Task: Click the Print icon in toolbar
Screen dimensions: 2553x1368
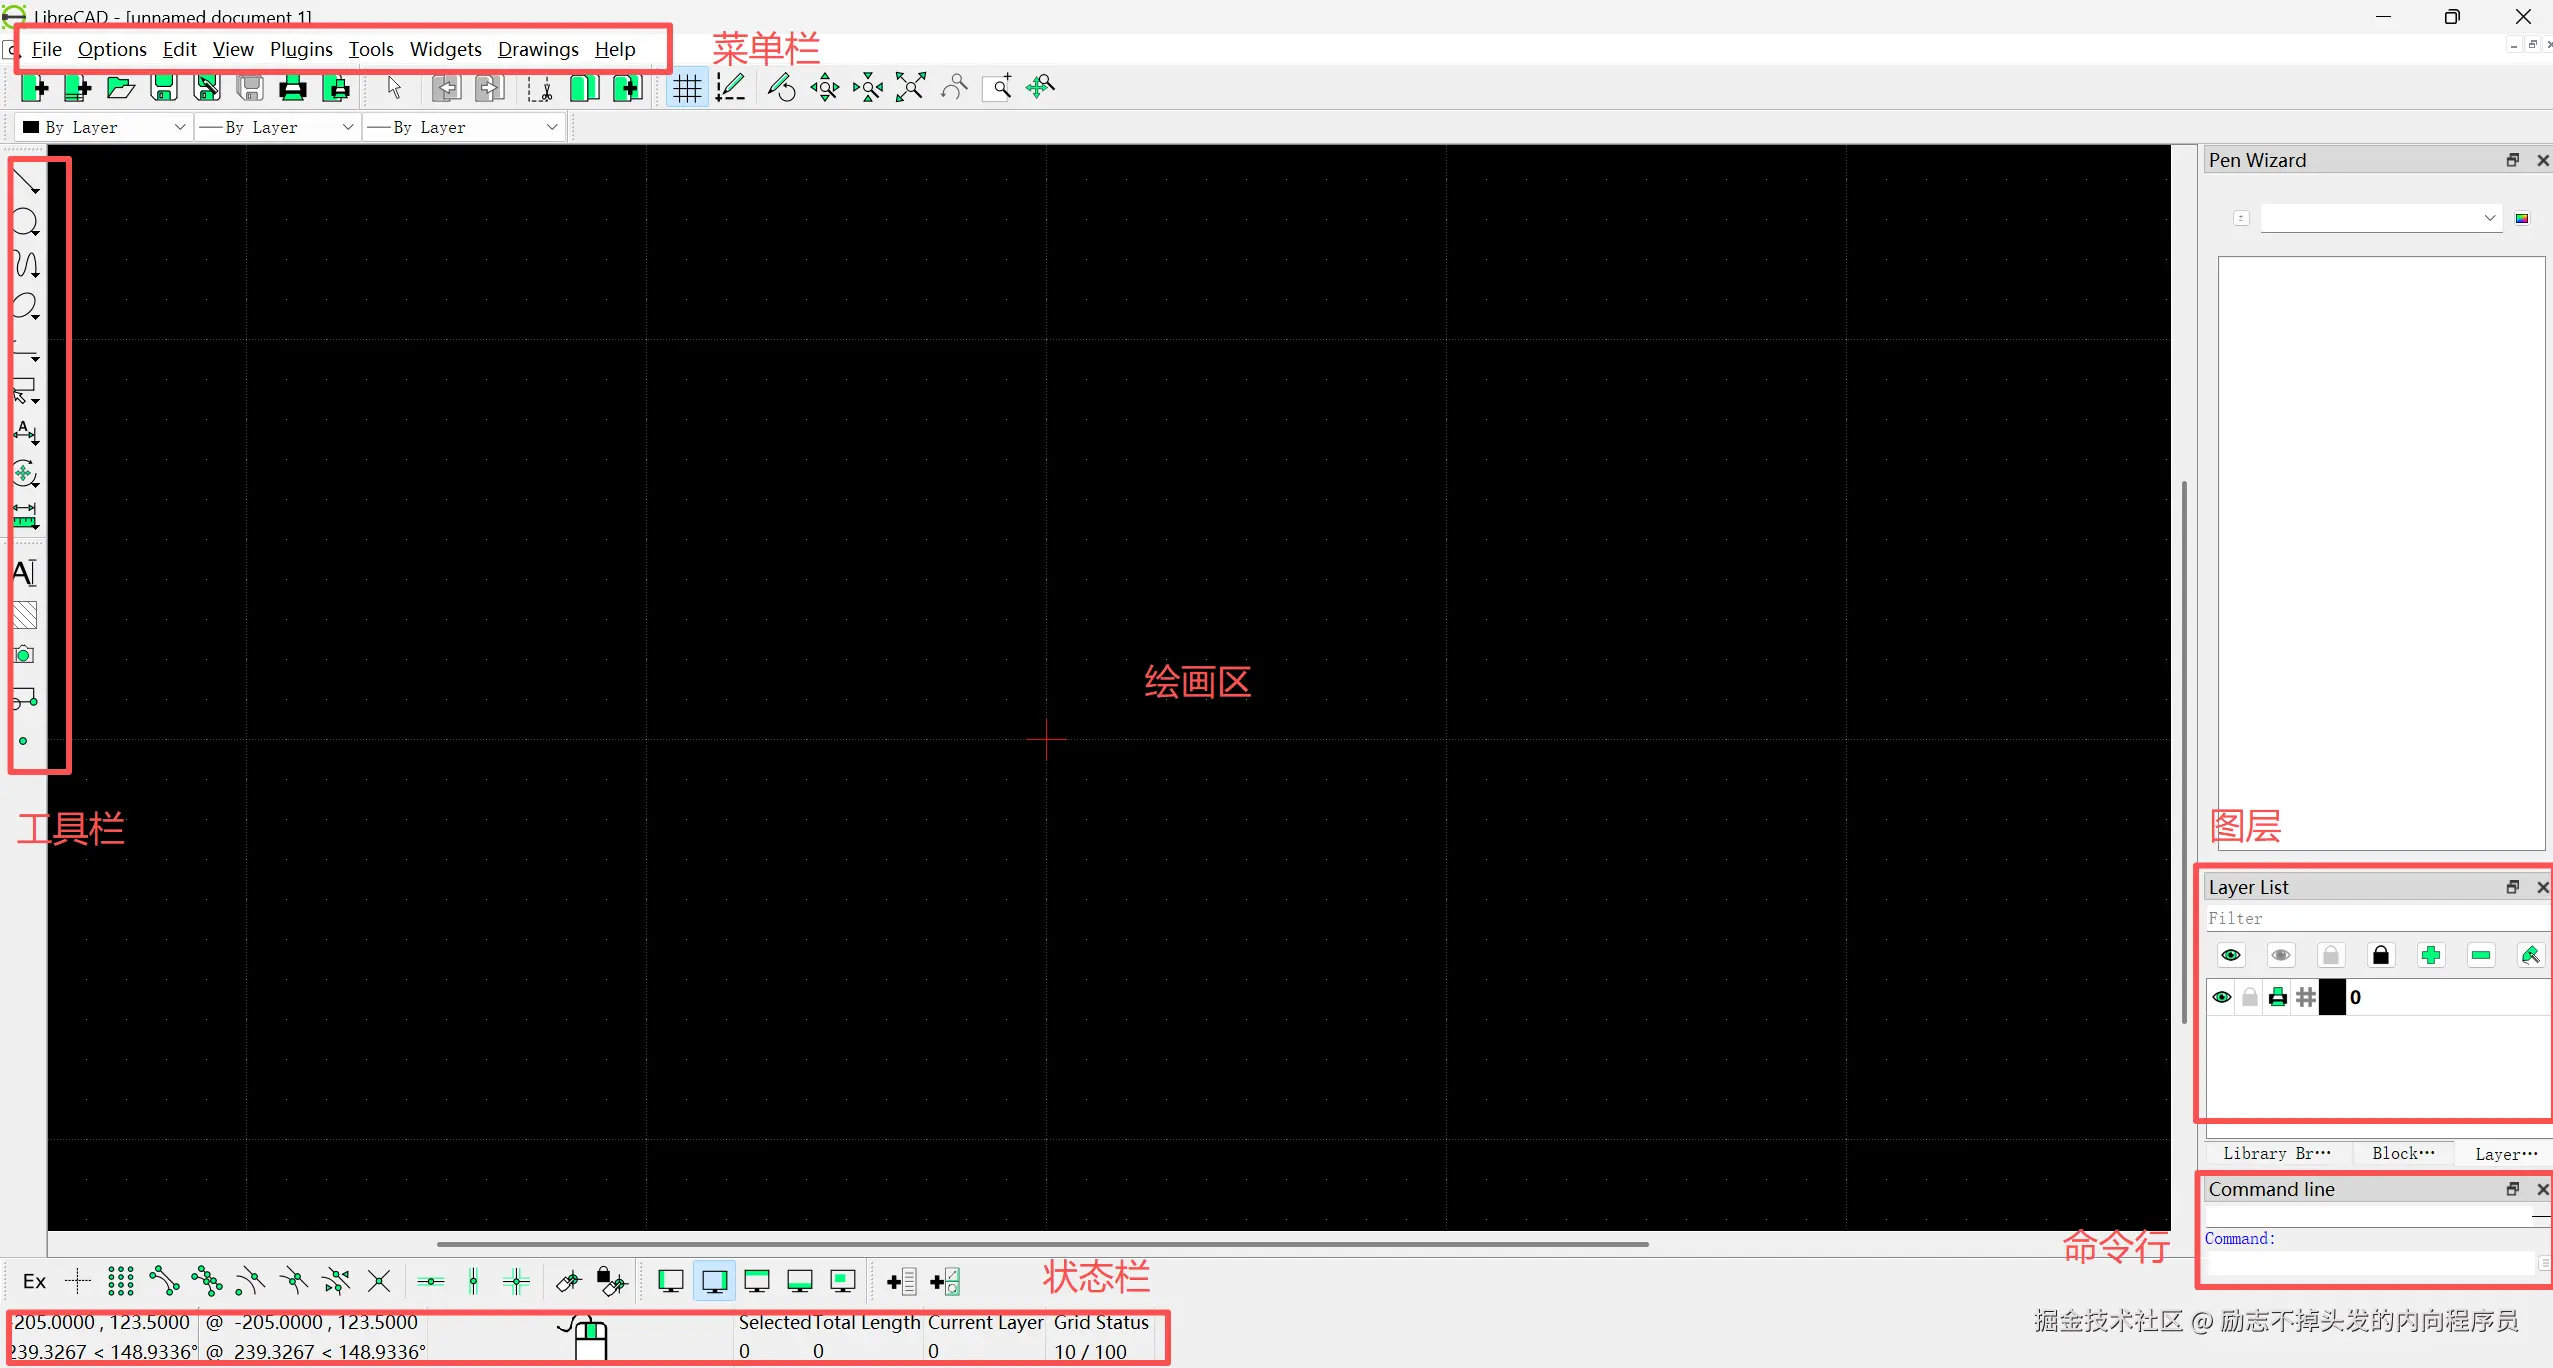Action: pyautogui.click(x=293, y=88)
